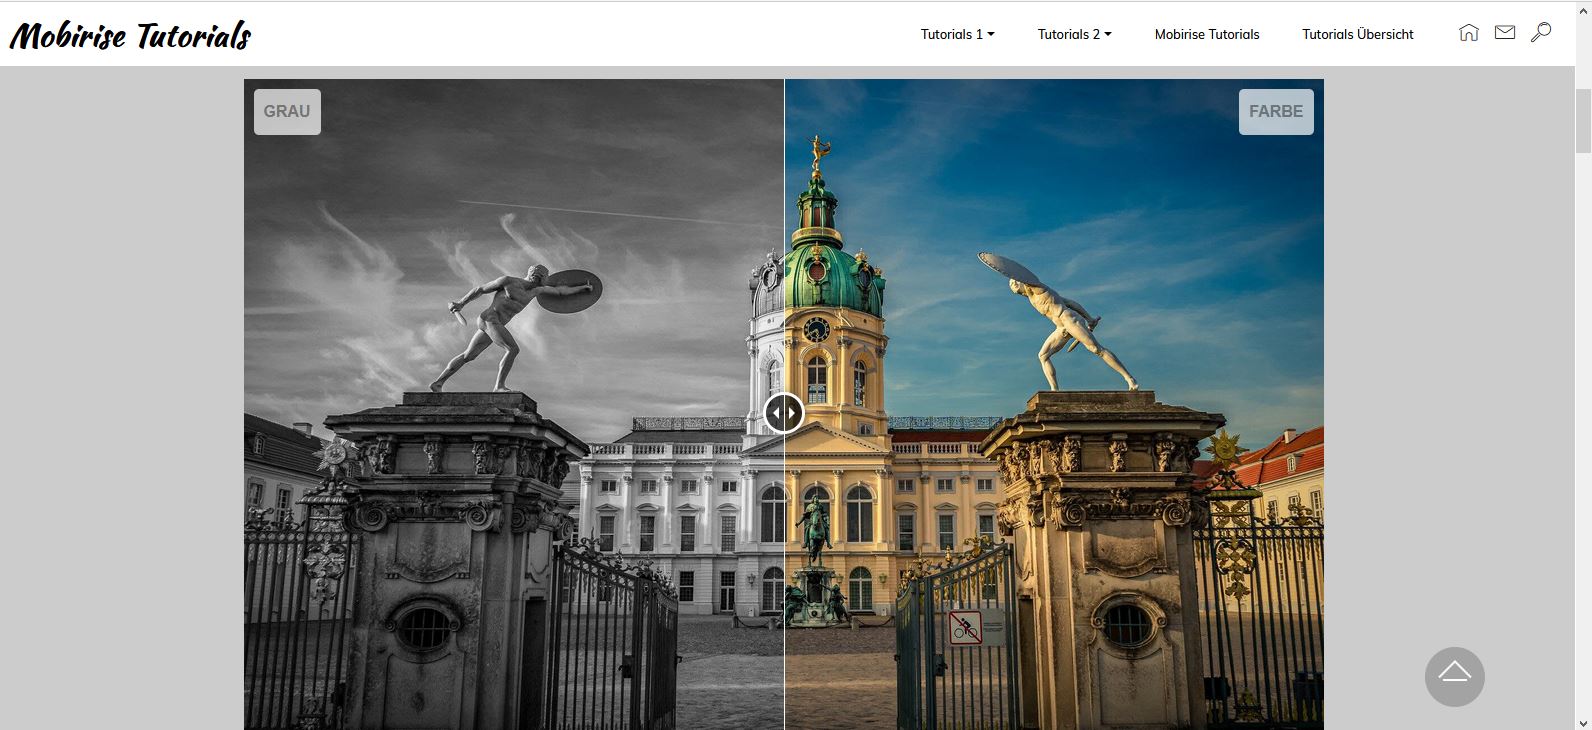
Task: Expand the Tutorials 1 dropdown
Action: click(957, 34)
